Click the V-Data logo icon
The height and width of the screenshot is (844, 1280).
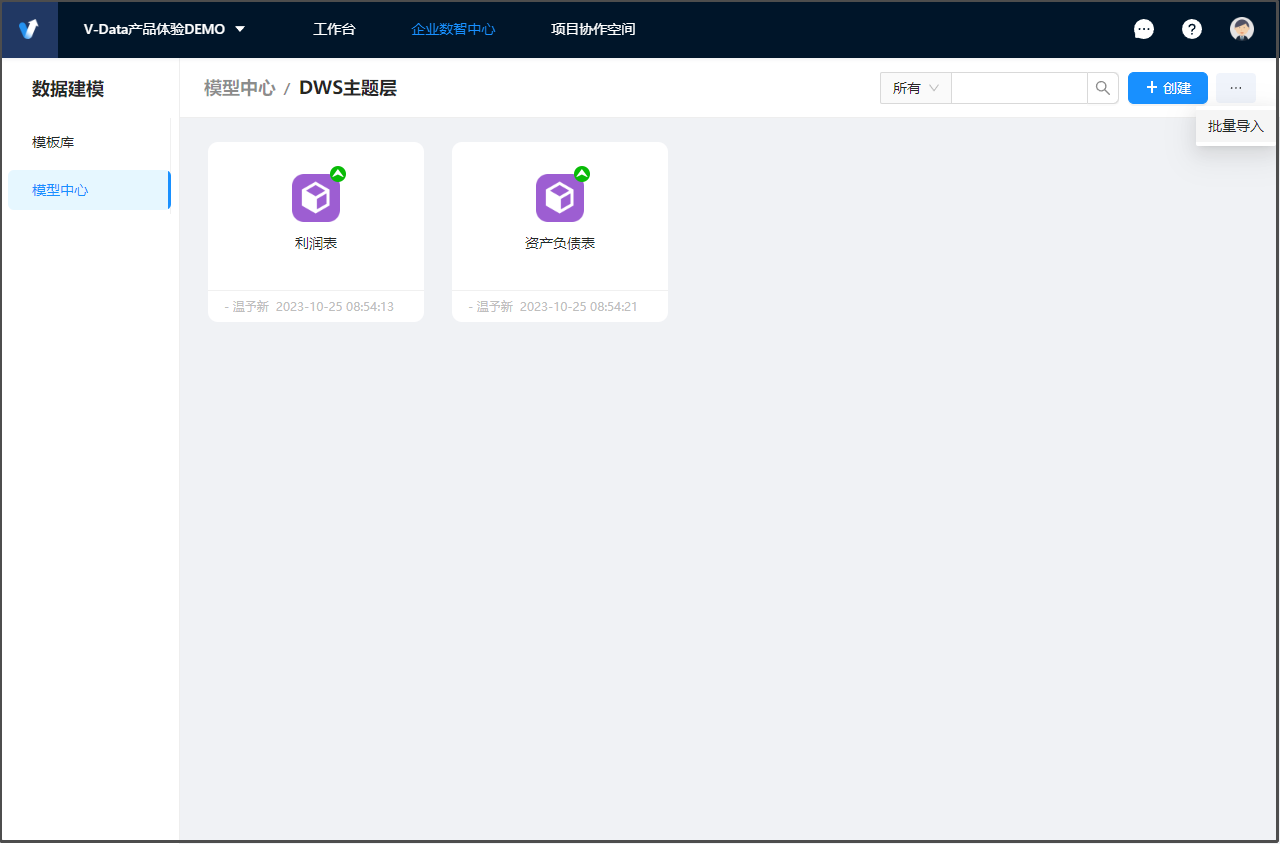point(29,30)
